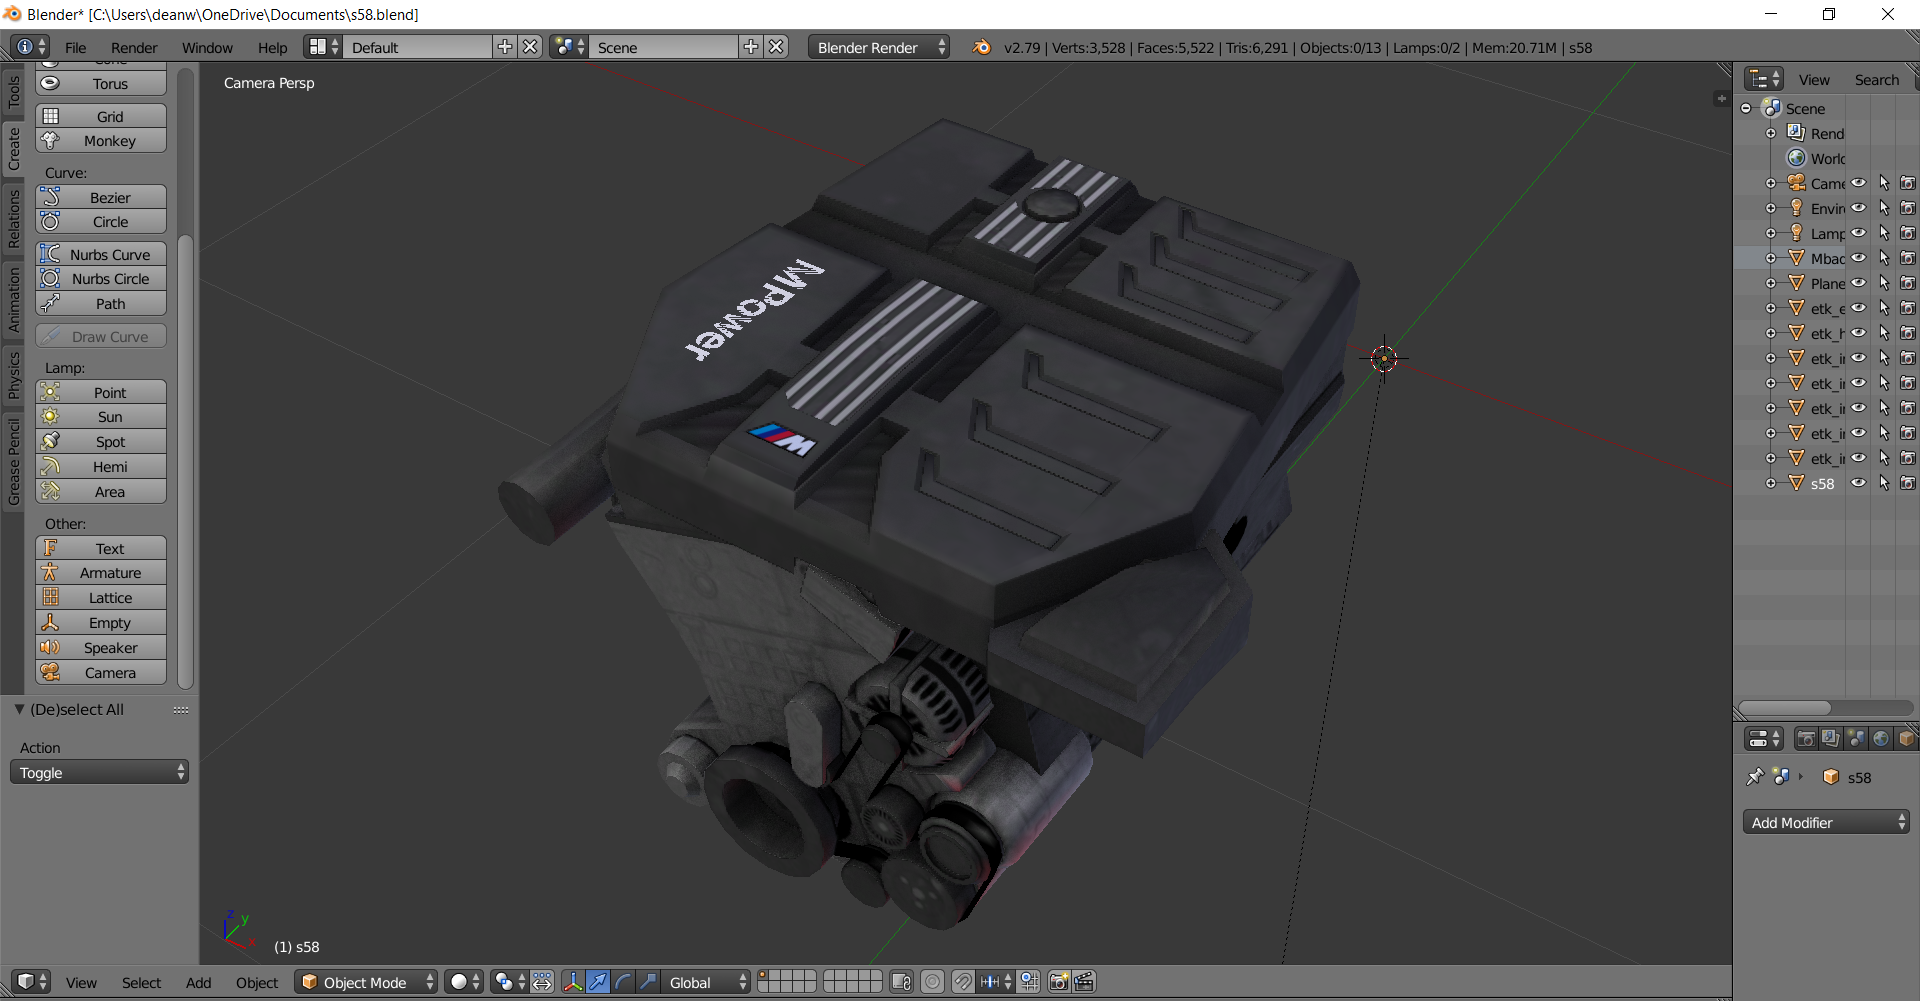Switch to World properties globe tab
1920x1001 pixels.
pyautogui.click(x=1881, y=738)
